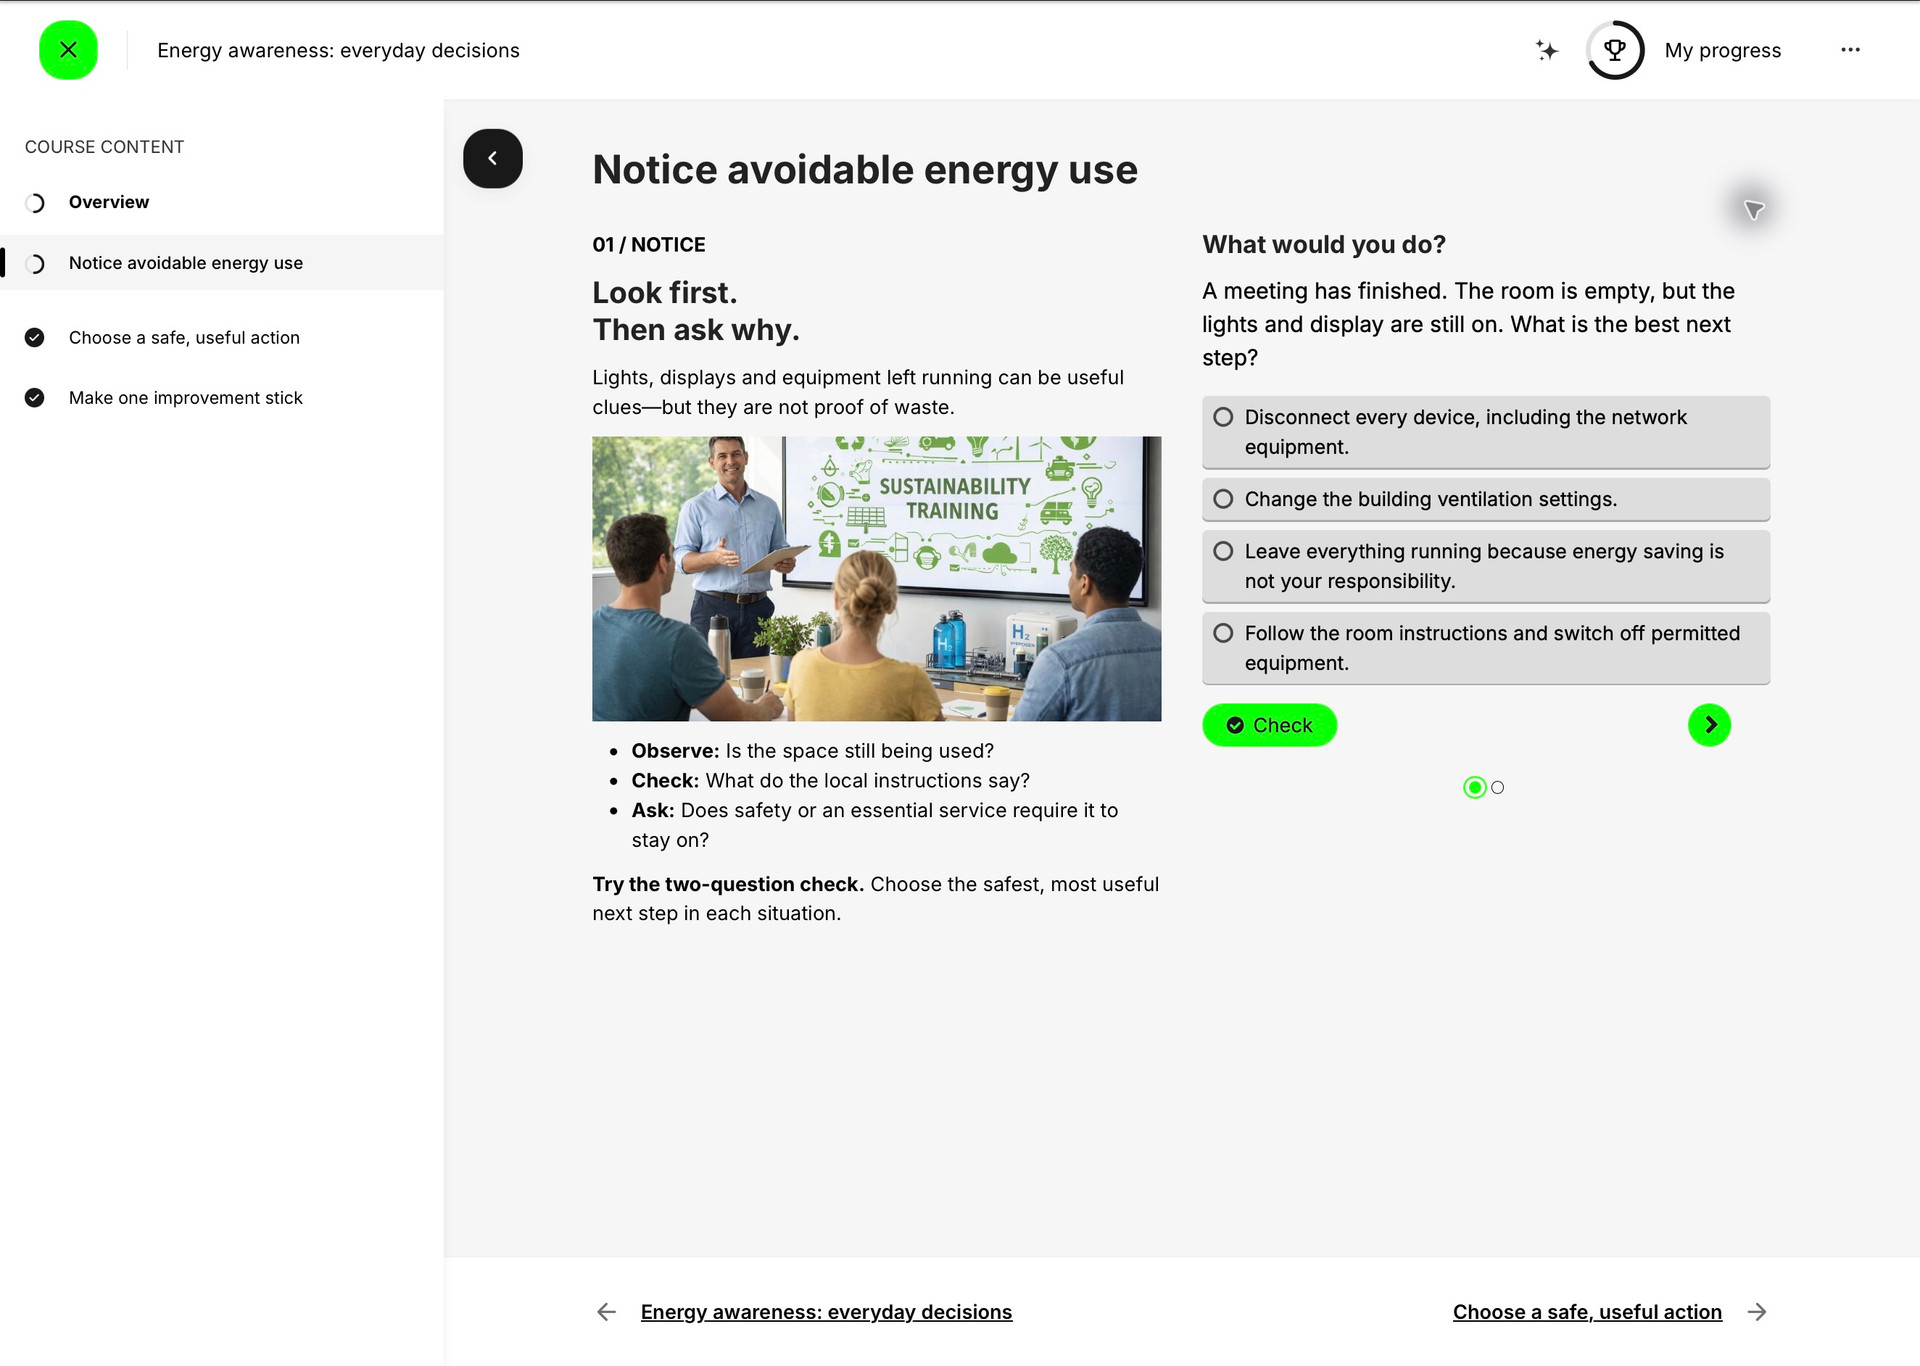1920x1366 pixels.
Task: Select 'Disconnect every device' answer option
Action: tap(1486, 432)
